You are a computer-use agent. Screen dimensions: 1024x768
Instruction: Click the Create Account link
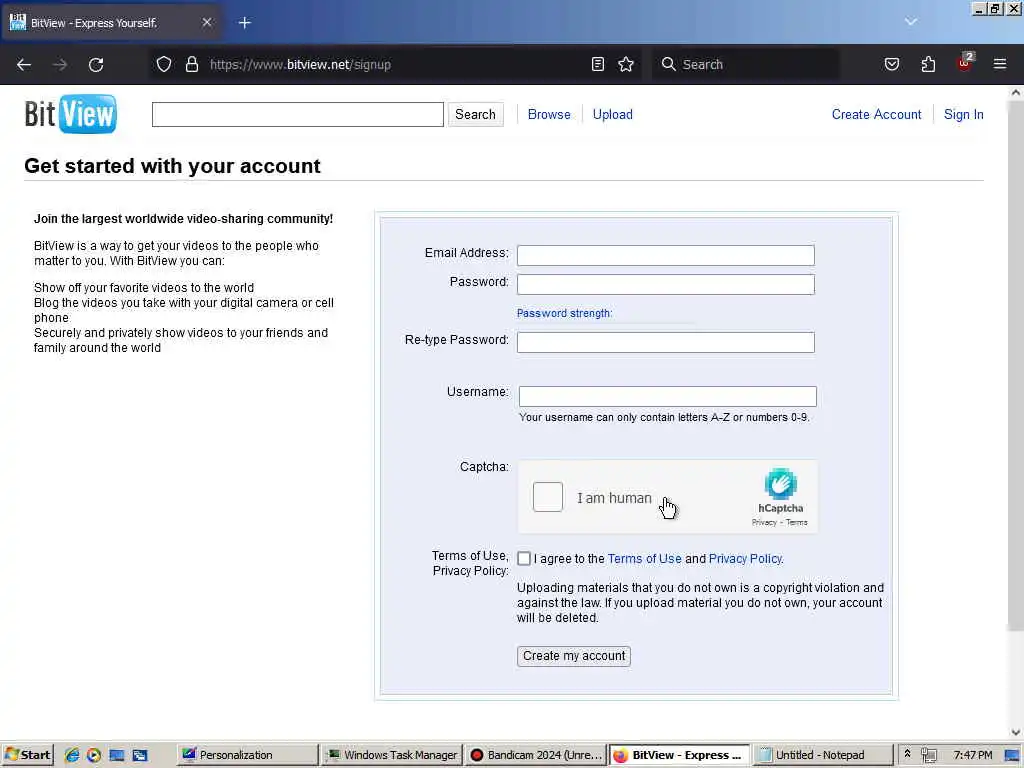876,114
